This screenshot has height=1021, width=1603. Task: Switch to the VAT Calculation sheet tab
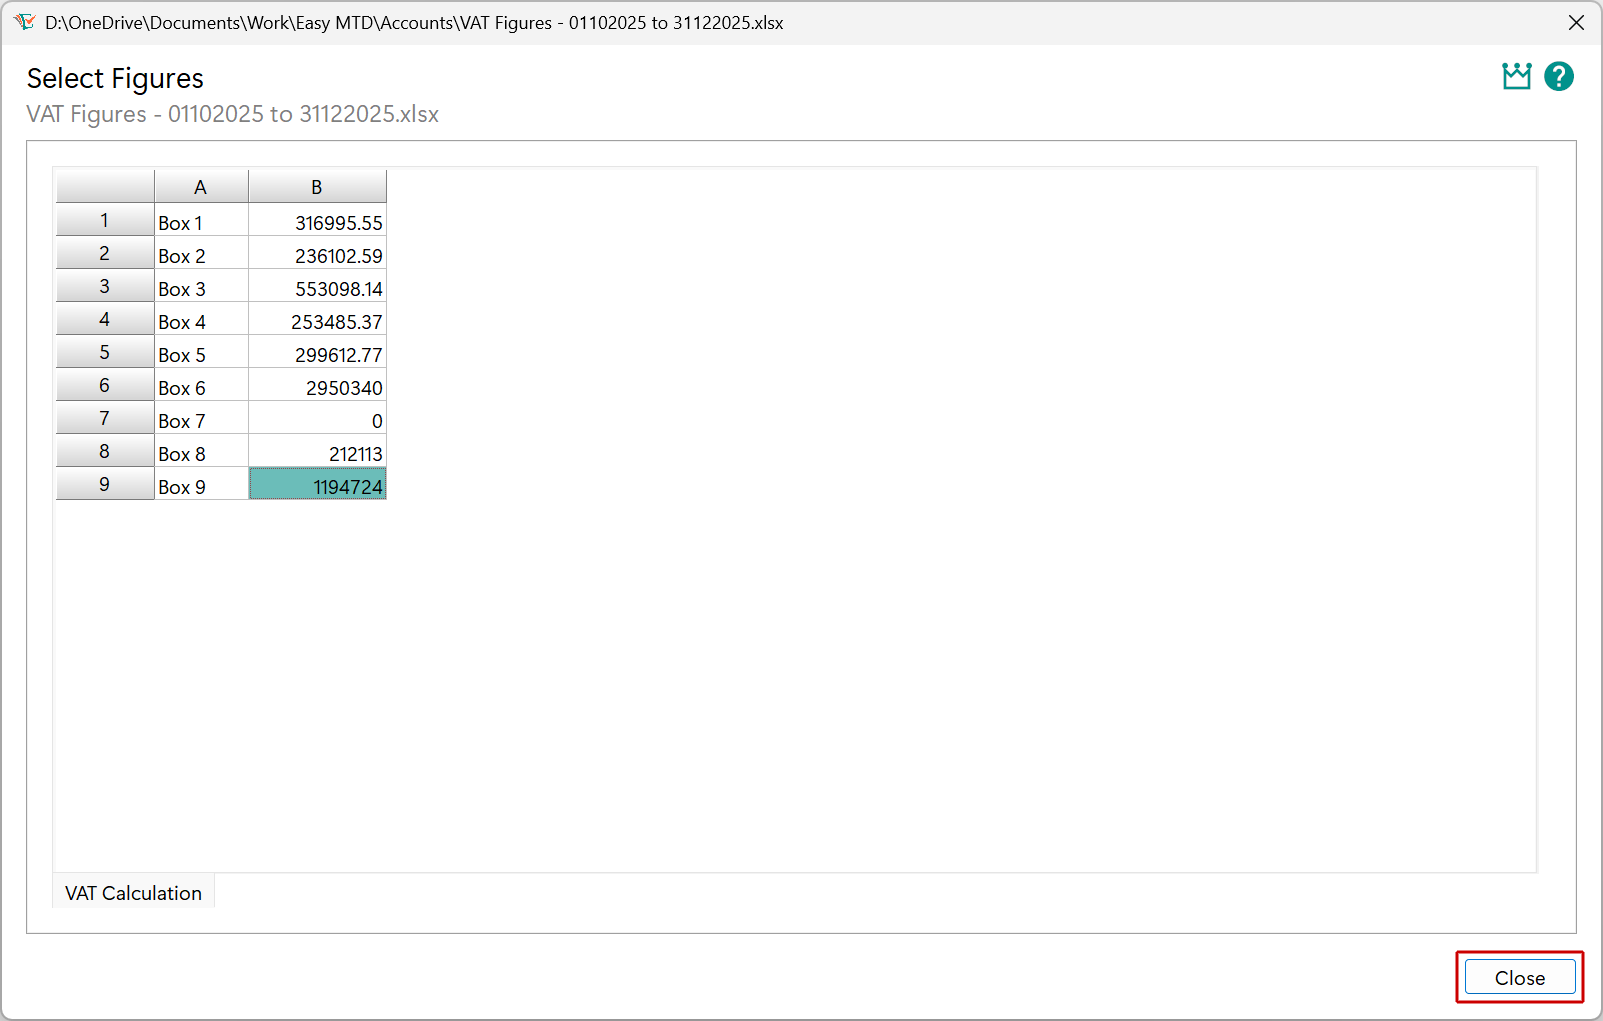click(x=133, y=892)
